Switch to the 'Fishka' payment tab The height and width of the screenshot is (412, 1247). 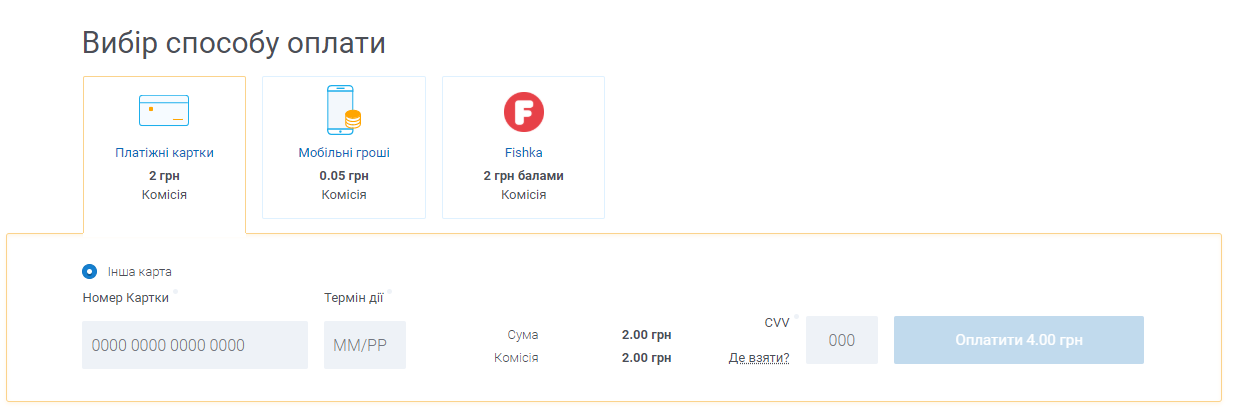tap(523, 153)
